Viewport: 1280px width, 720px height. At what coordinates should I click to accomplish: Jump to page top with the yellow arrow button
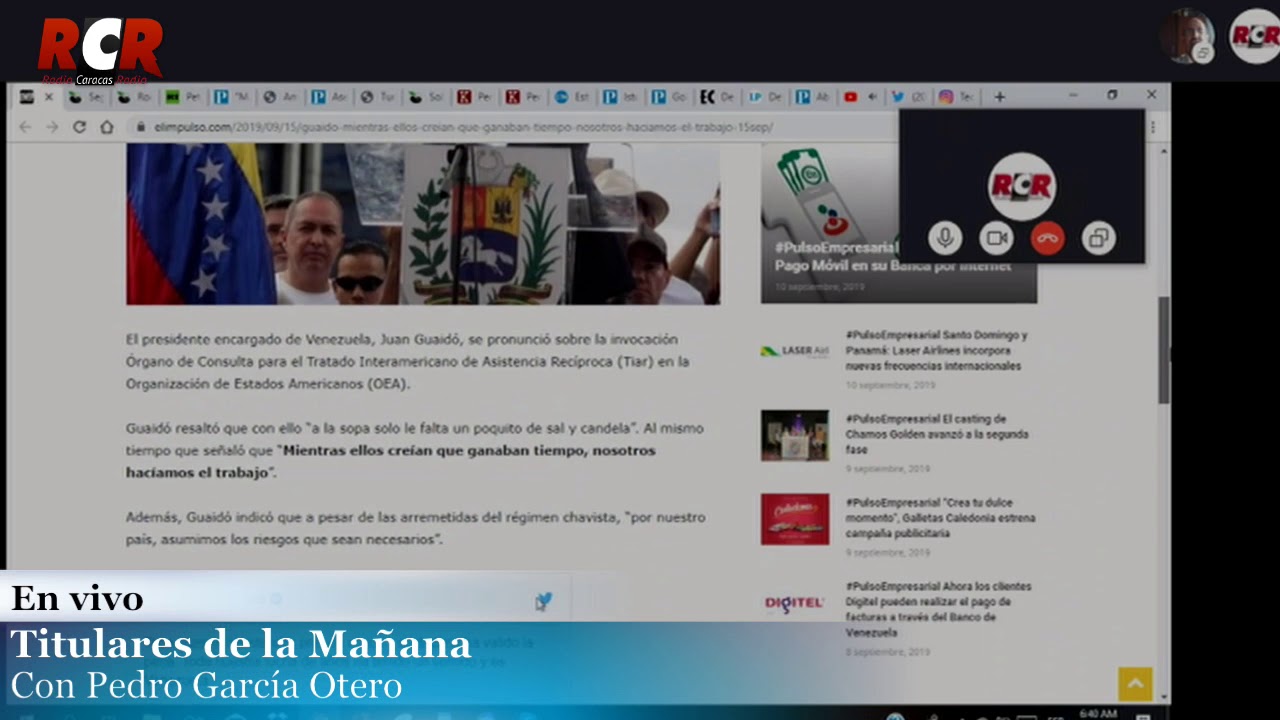point(1135,684)
